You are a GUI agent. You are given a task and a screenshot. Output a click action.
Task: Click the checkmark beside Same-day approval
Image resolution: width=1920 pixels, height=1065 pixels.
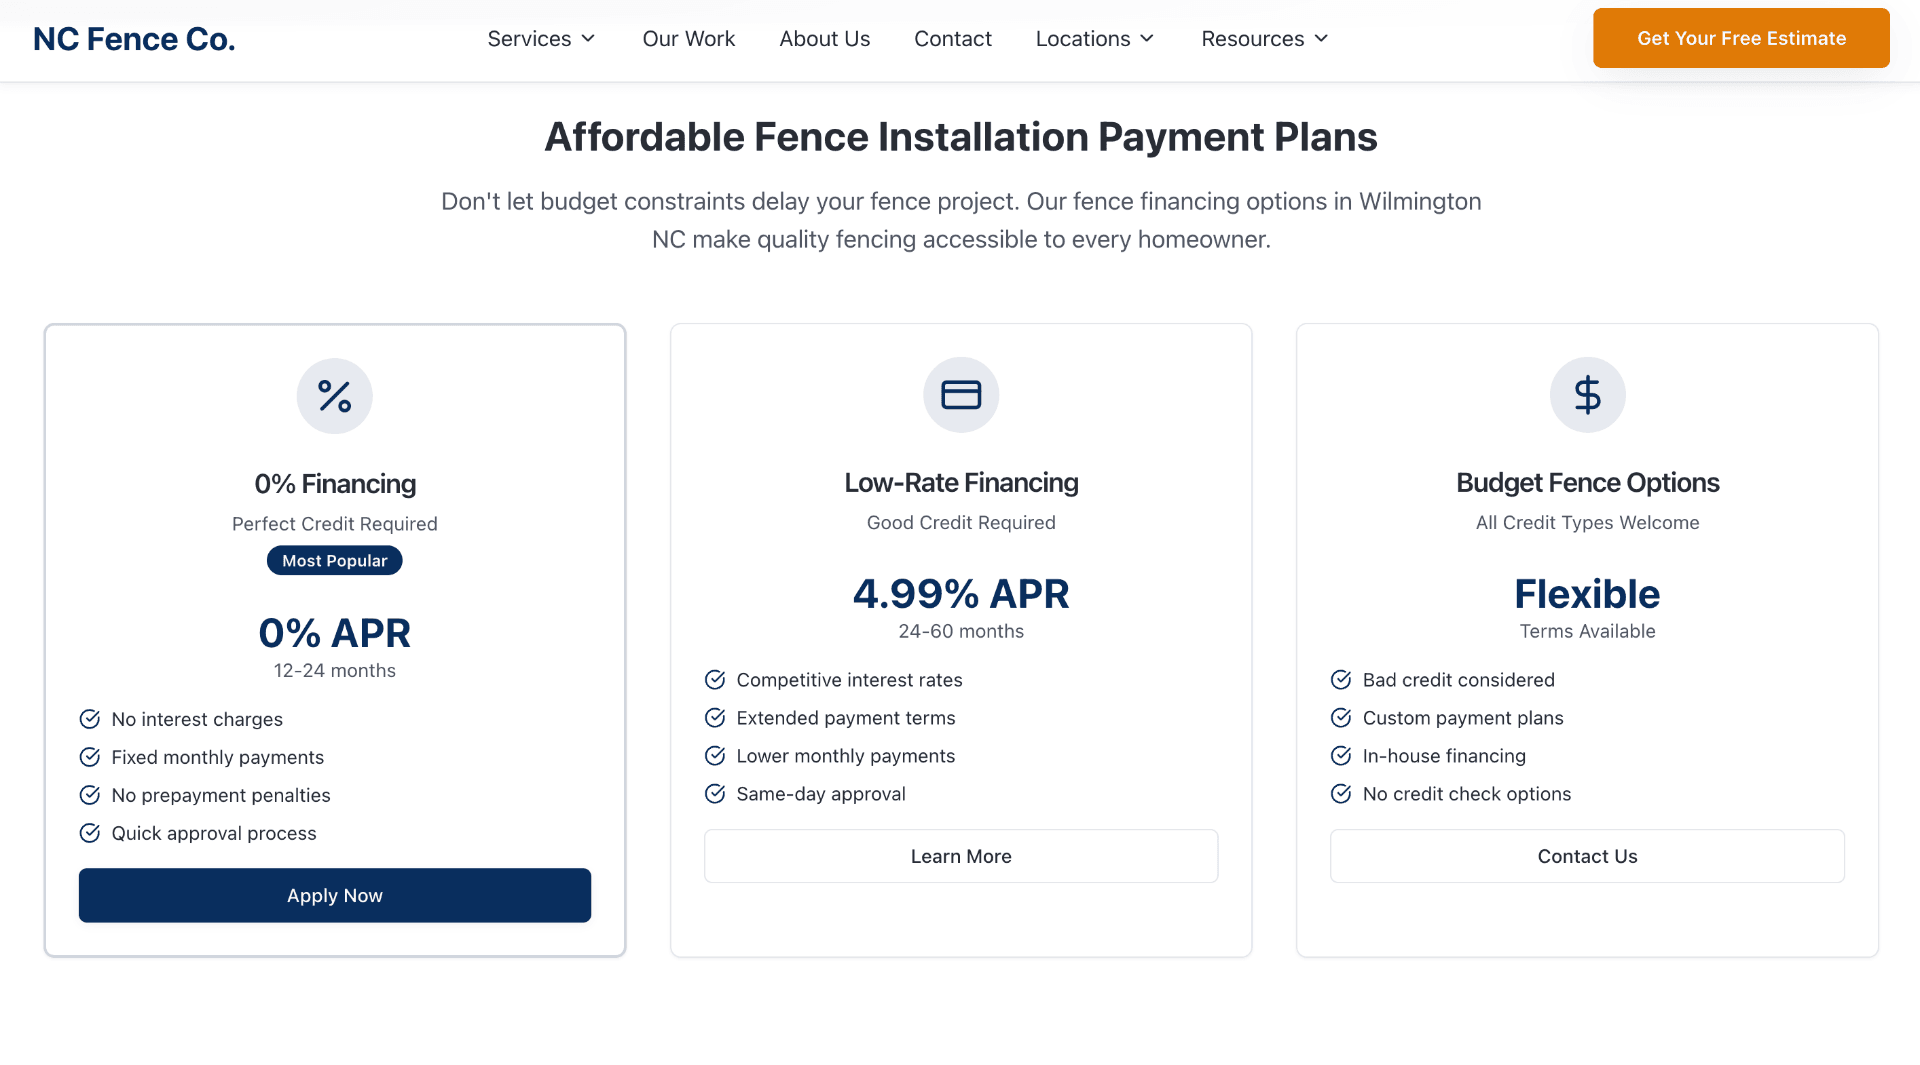pos(715,793)
